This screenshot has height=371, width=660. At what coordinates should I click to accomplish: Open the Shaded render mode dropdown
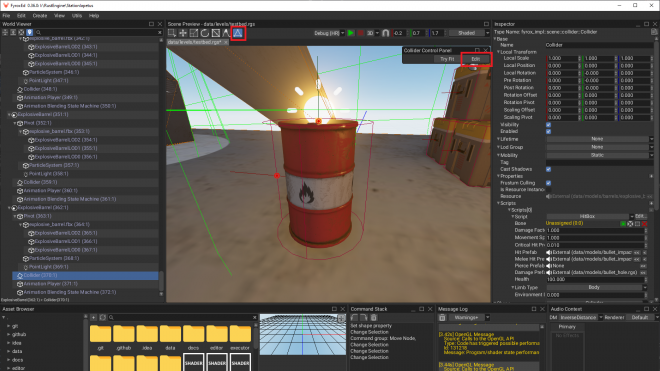[x=469, y=33]
